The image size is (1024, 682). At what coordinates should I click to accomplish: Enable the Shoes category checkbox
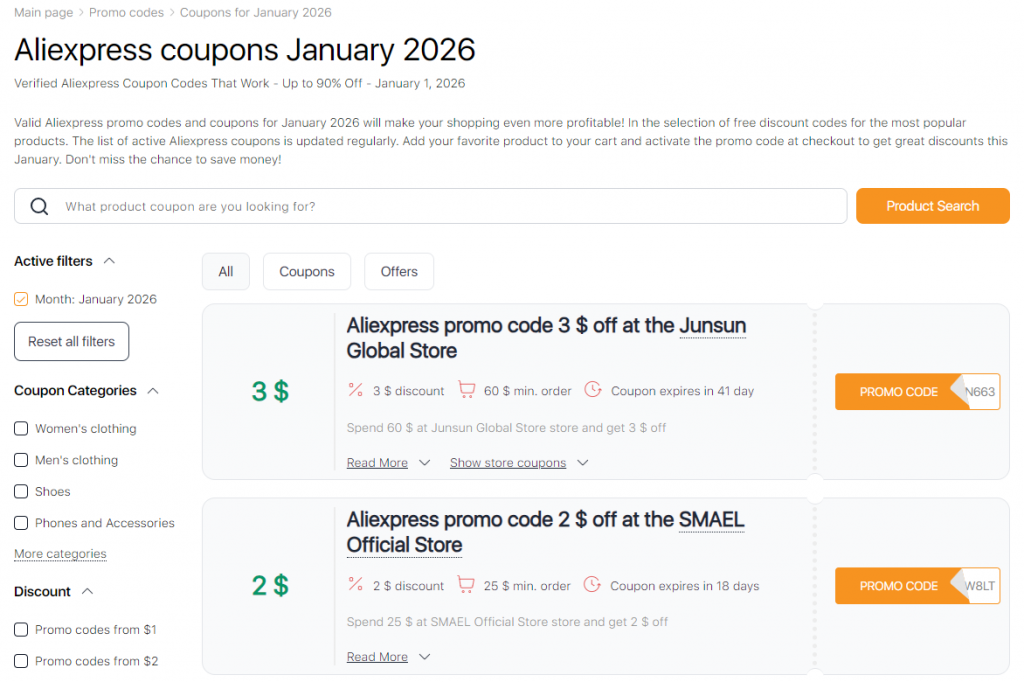click(21, 491)
